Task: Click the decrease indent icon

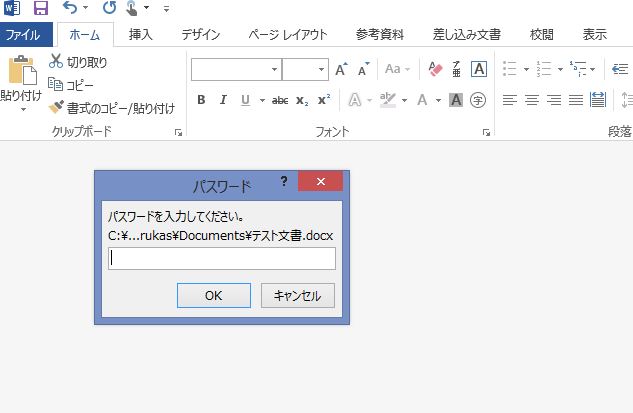Action: click(x=620, y=69)
